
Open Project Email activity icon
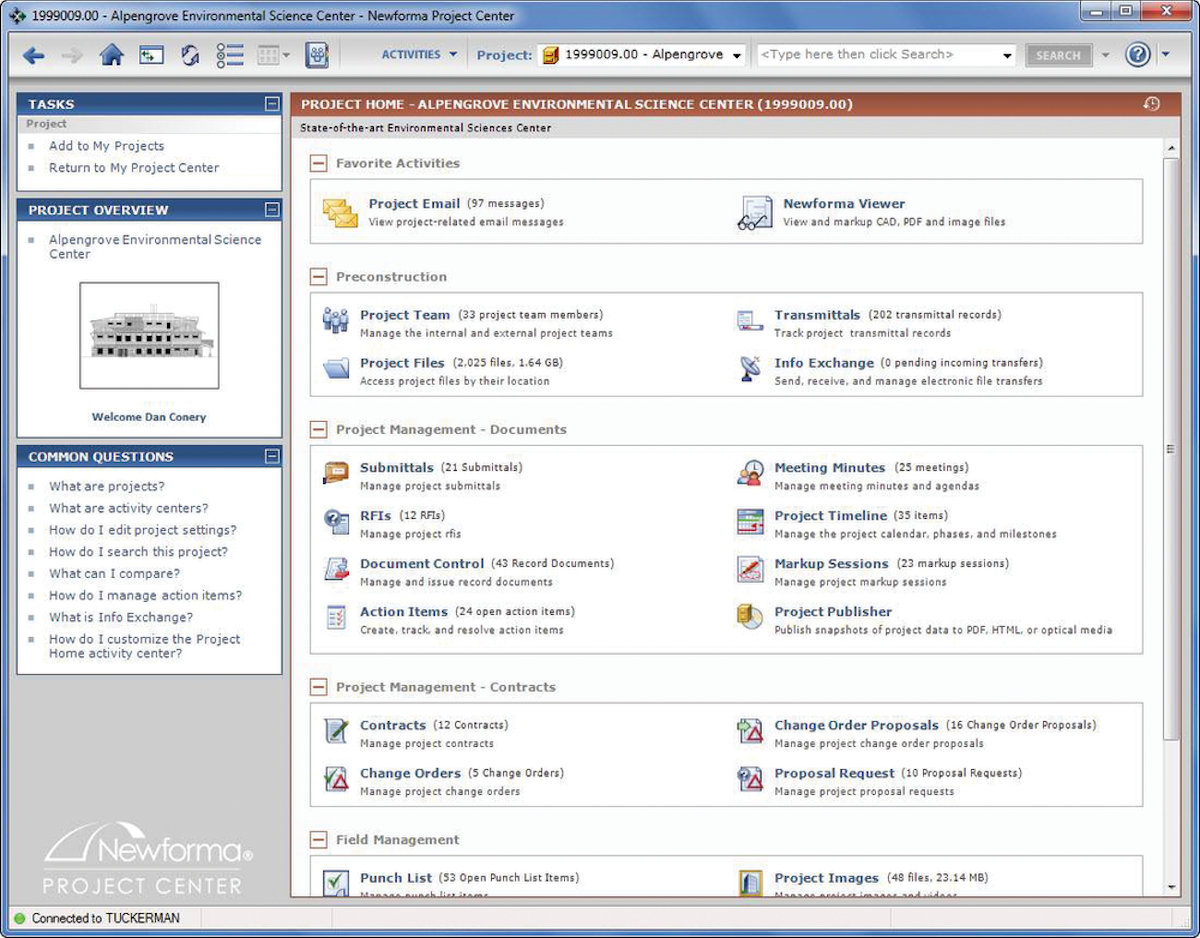pos(339,210)
